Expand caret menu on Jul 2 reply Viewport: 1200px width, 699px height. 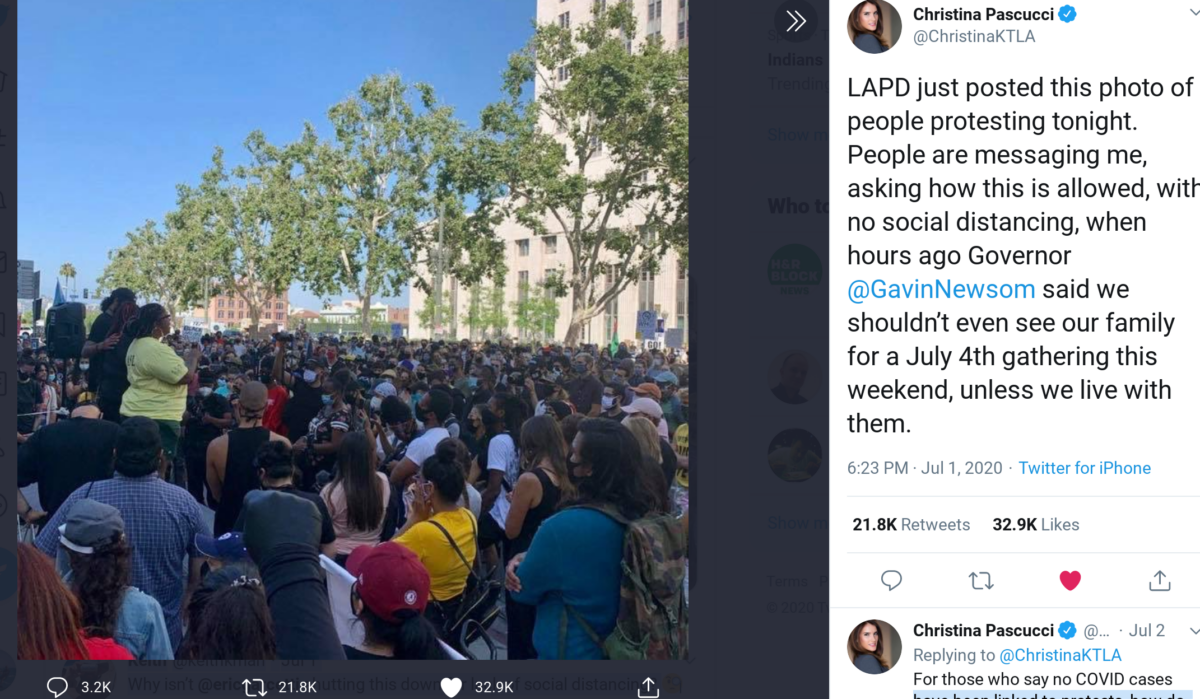coord(1193,631)
